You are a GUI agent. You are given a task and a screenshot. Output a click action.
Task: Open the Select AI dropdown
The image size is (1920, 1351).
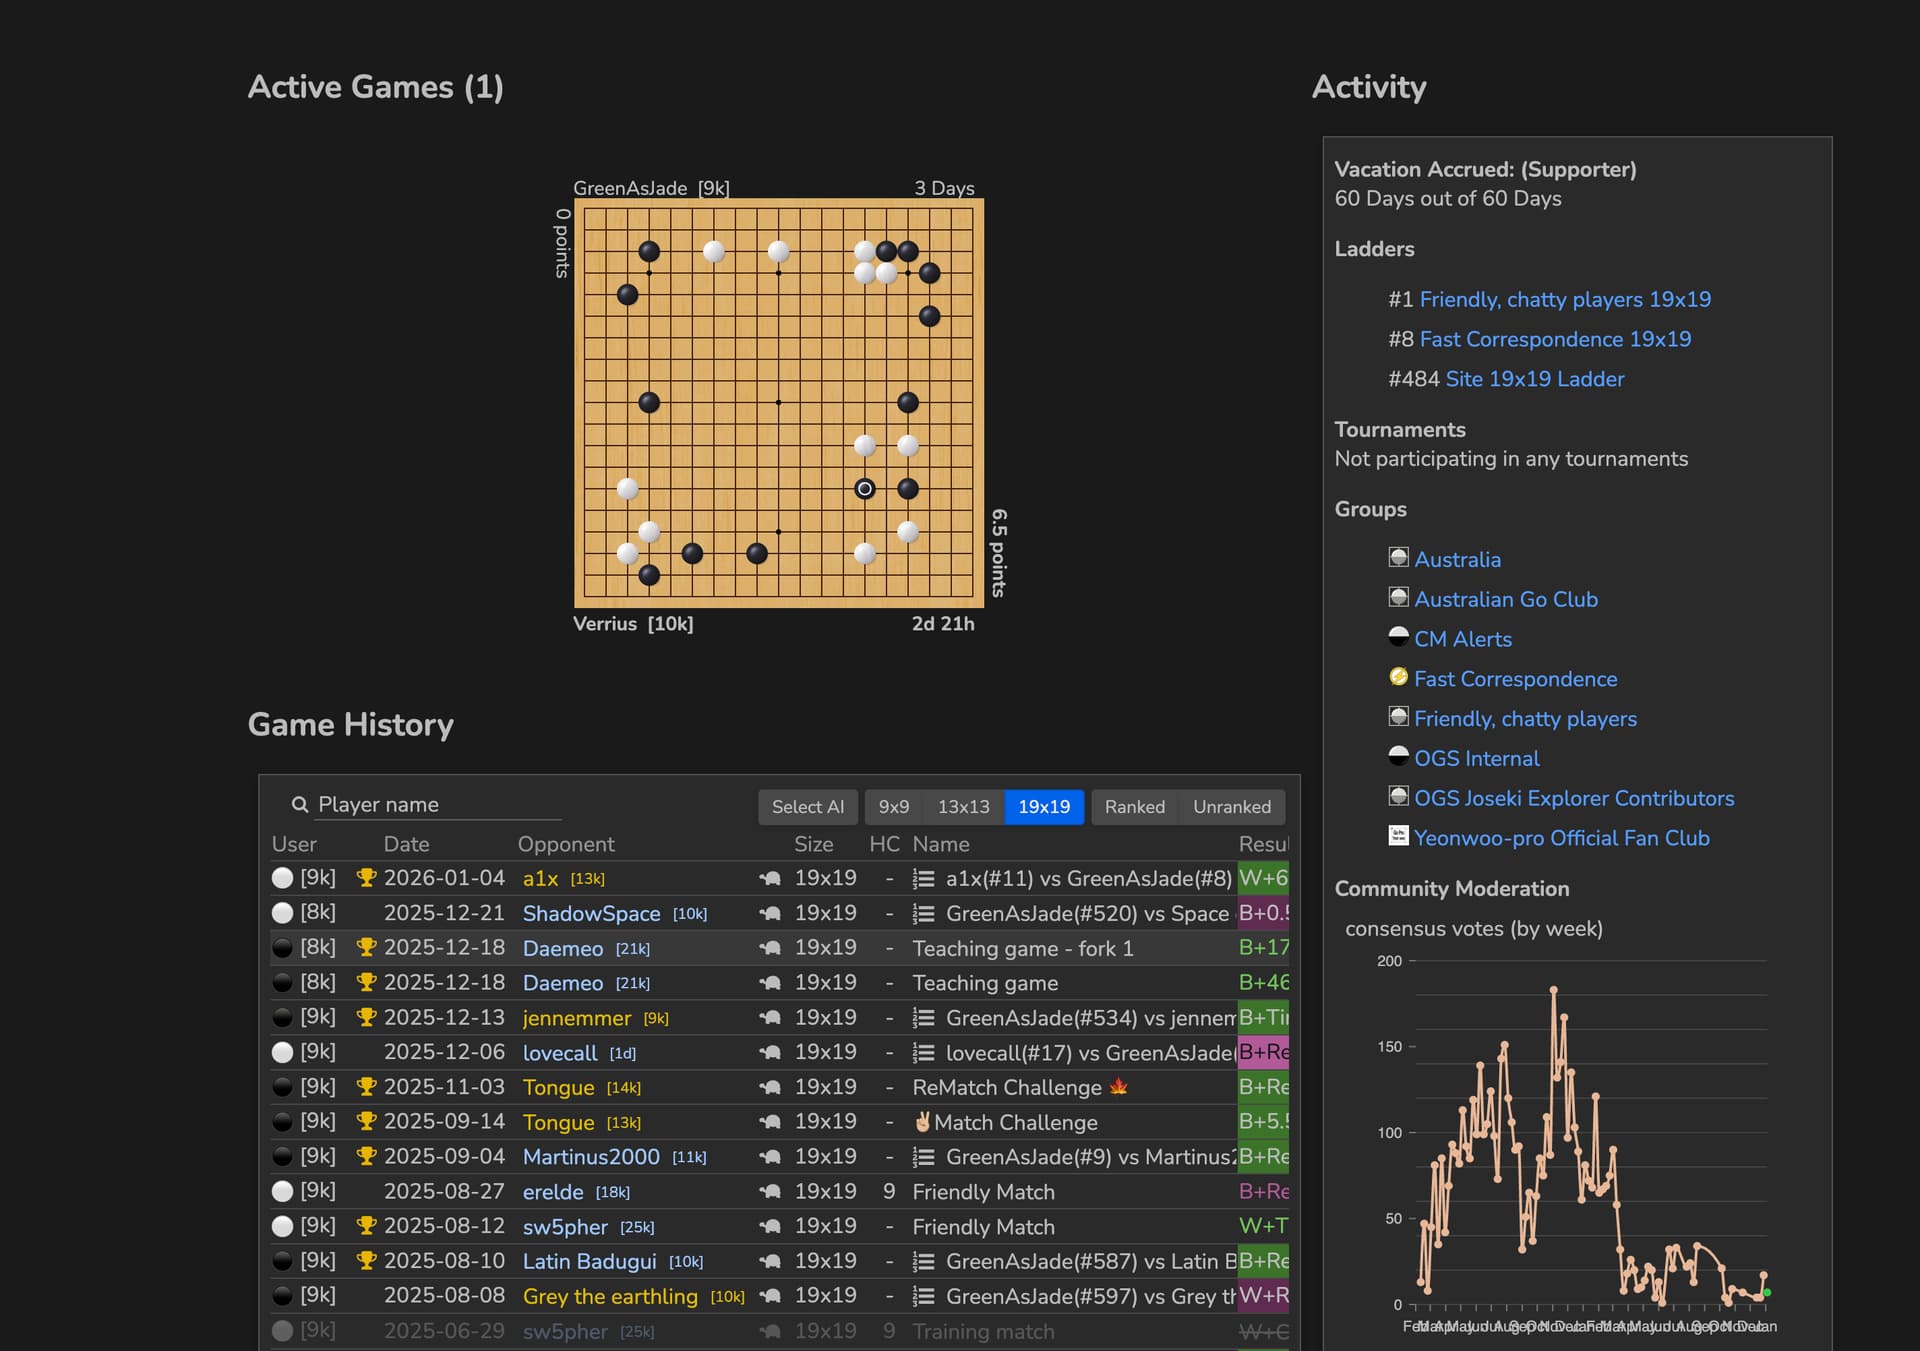click(807, 807)
